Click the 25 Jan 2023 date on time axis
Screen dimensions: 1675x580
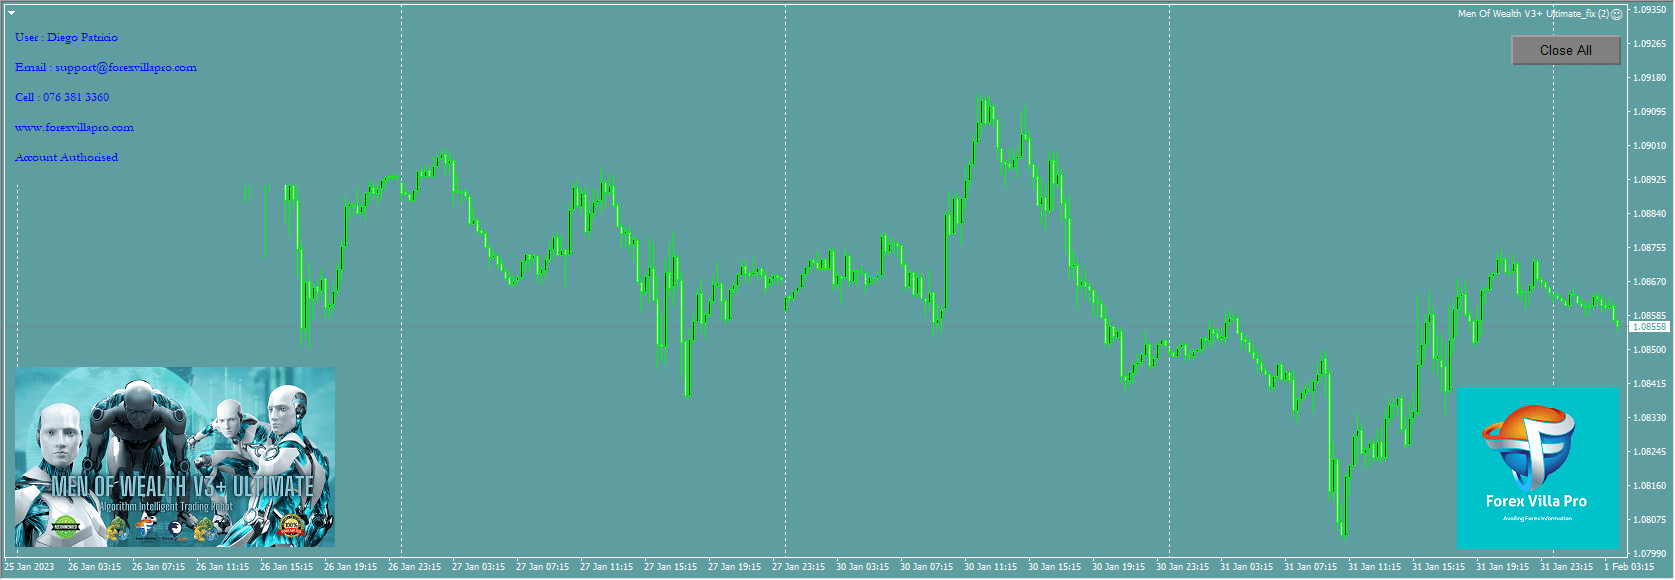30,567
